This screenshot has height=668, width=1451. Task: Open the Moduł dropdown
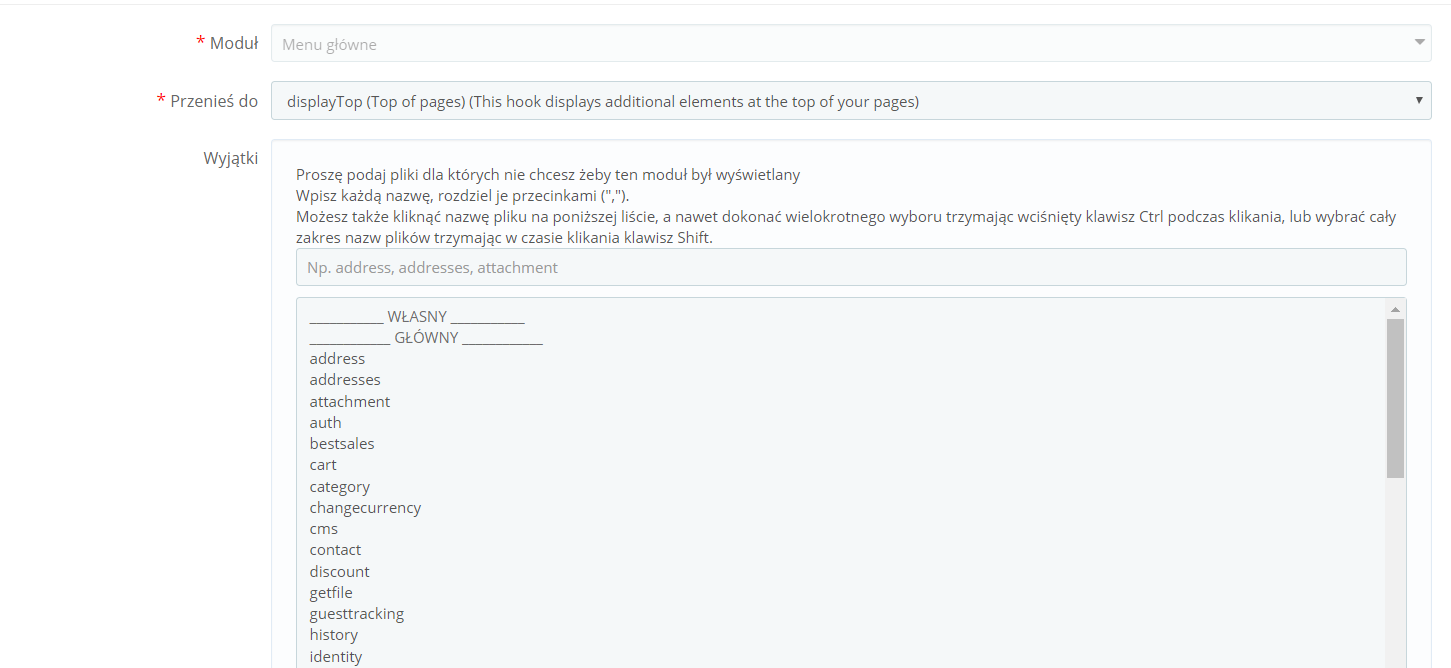[x=850, y=43]
